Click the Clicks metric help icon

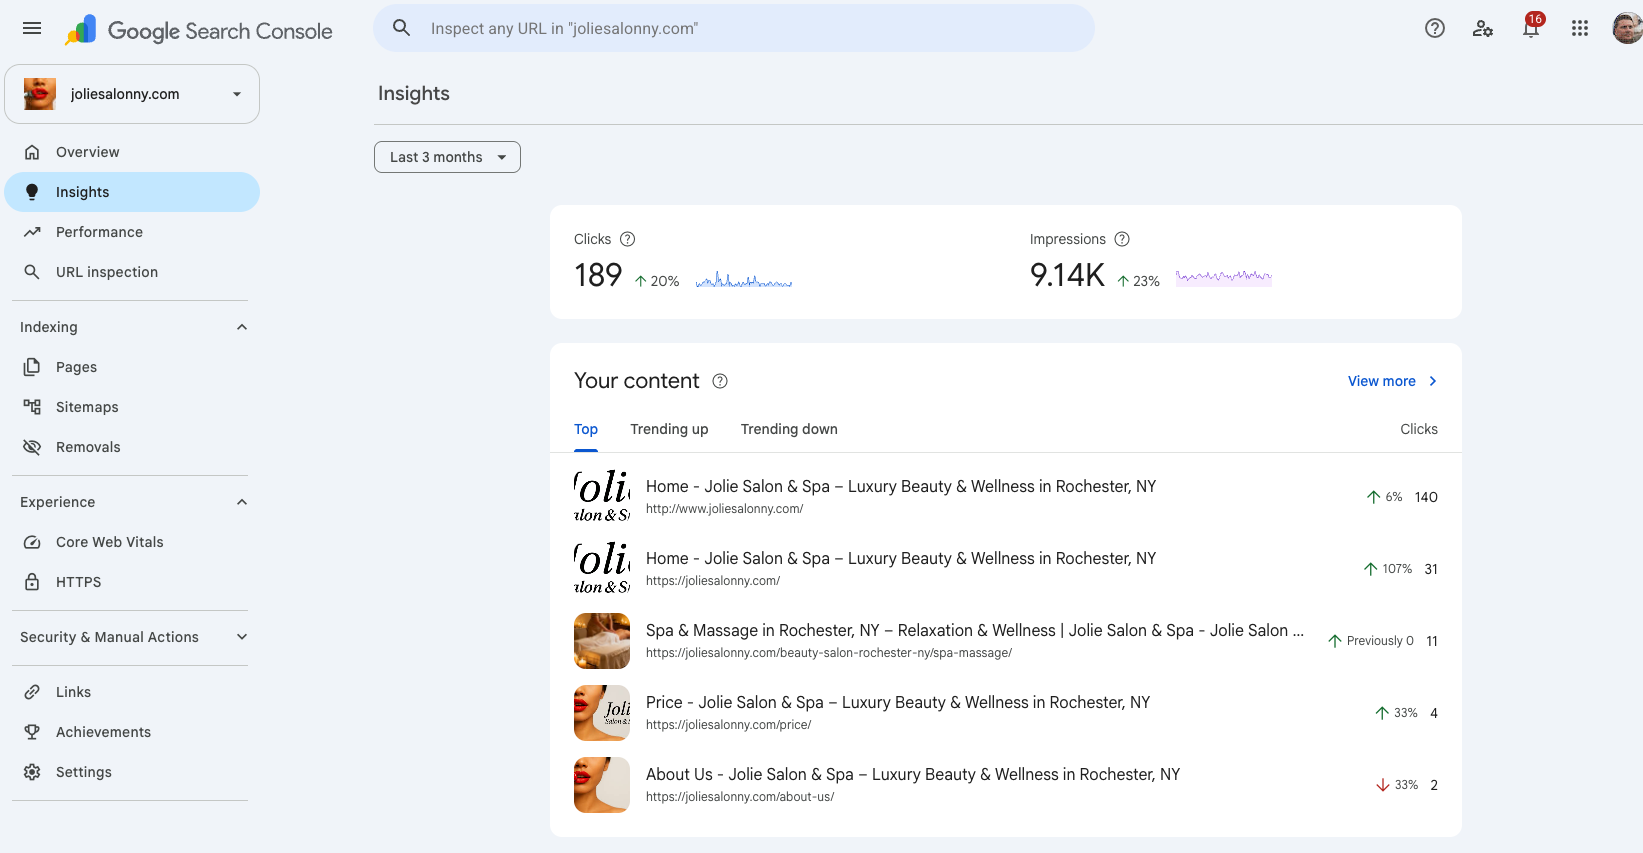click(x=627, y=239)
